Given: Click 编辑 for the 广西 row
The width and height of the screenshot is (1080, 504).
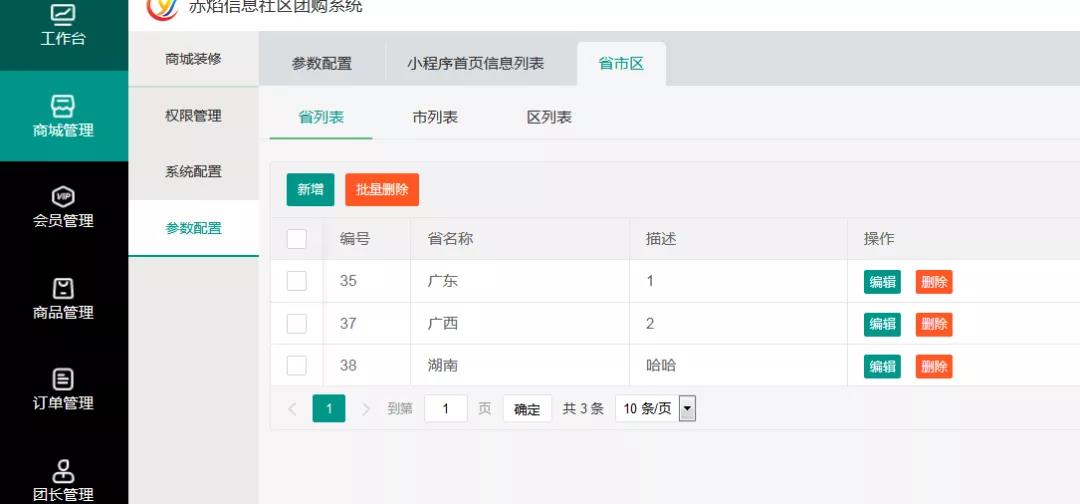Looking at the screenshot, I should click(882, 324).
